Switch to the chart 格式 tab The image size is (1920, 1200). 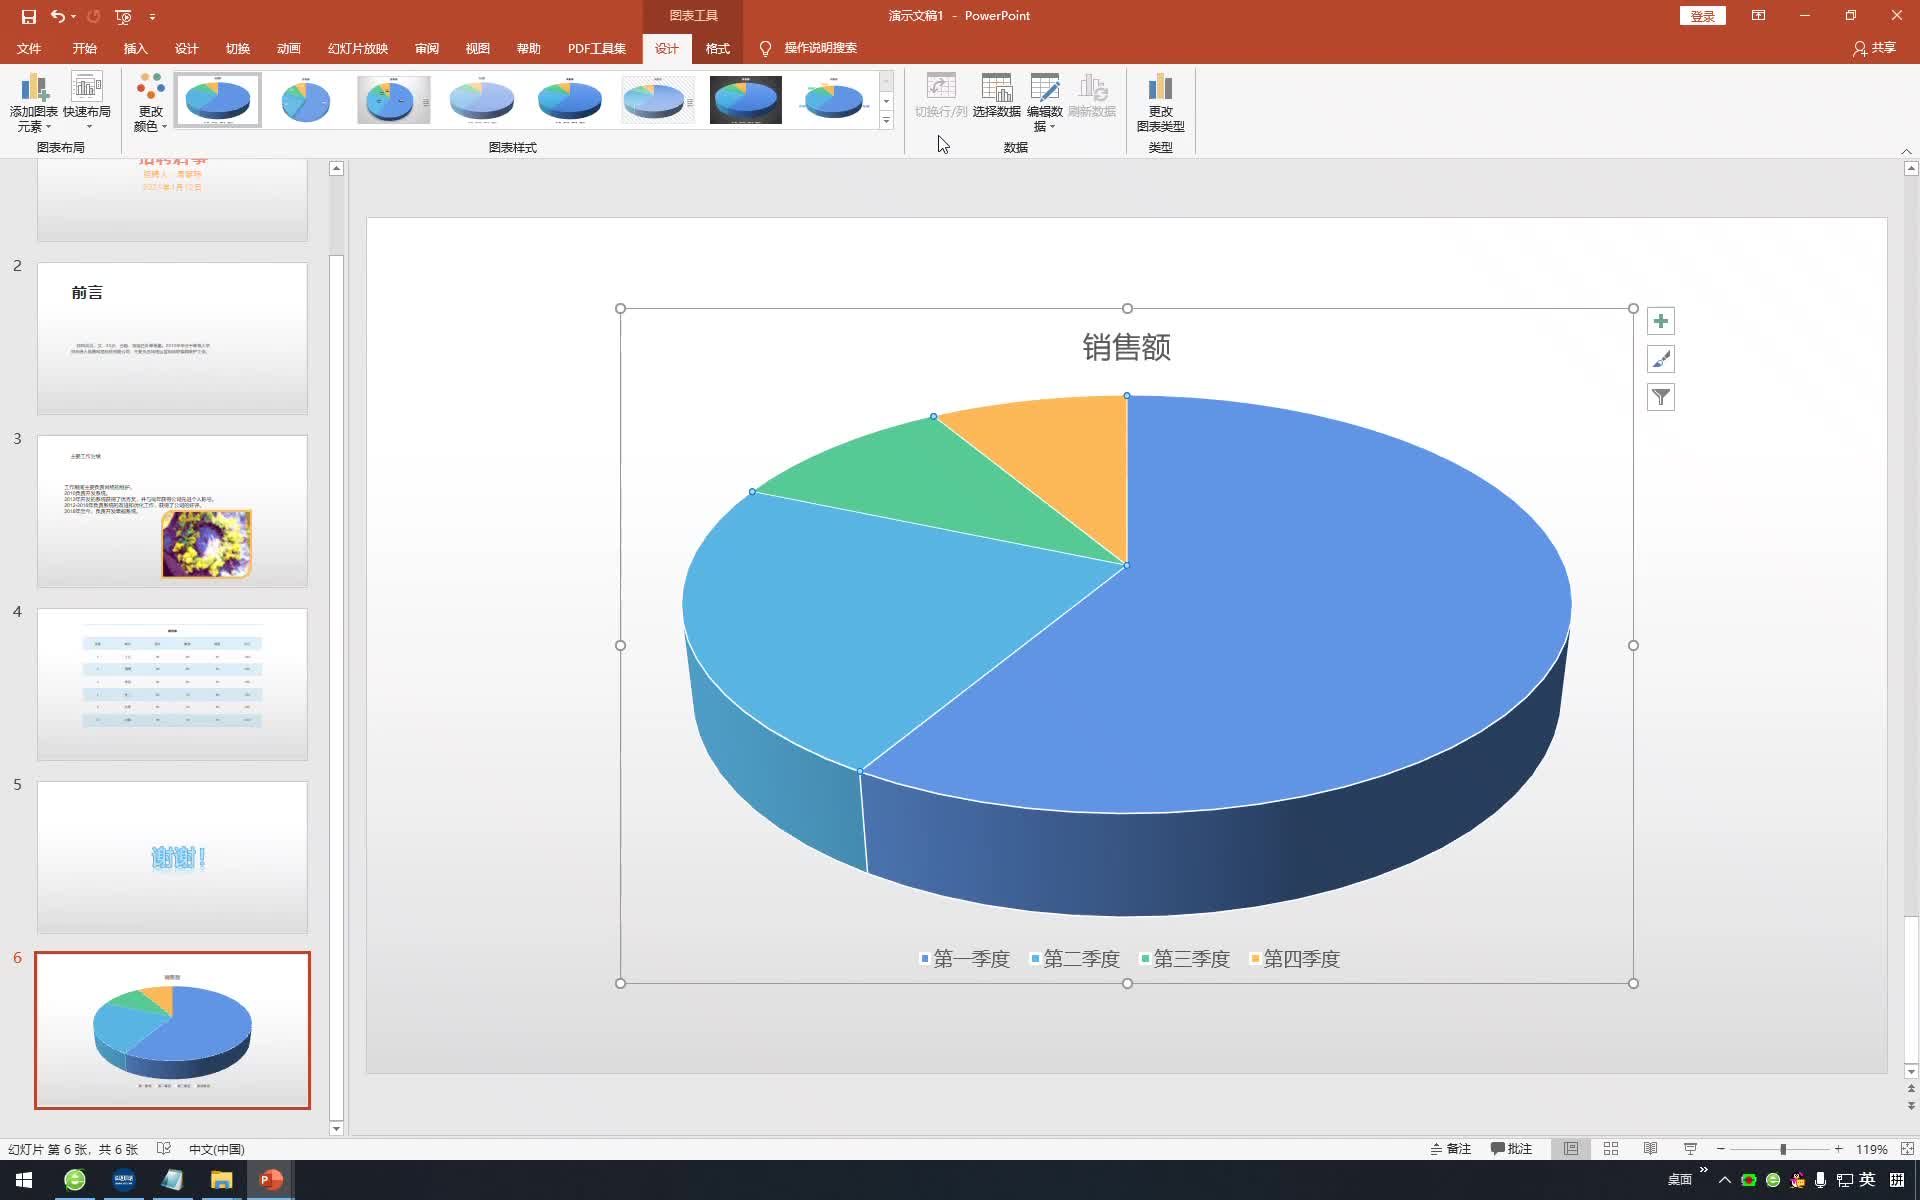[718, 48]
